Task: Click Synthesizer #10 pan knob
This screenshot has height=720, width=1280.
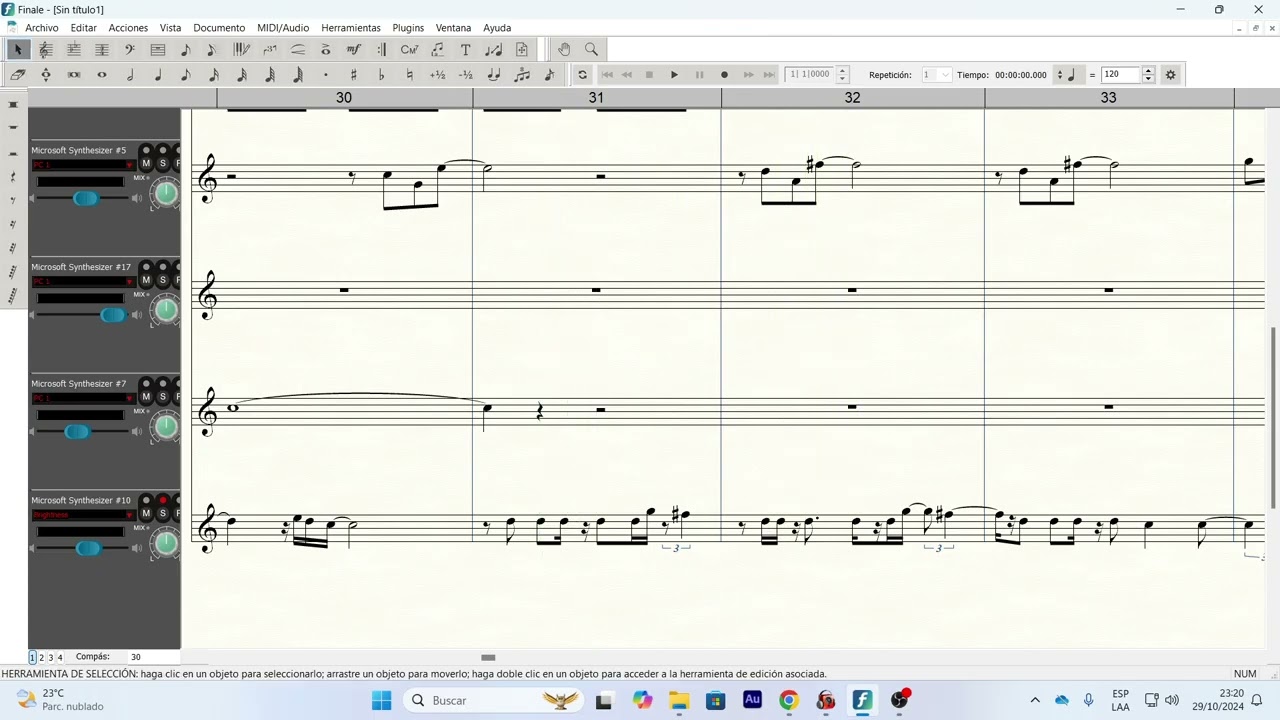Action: (165, 544)
